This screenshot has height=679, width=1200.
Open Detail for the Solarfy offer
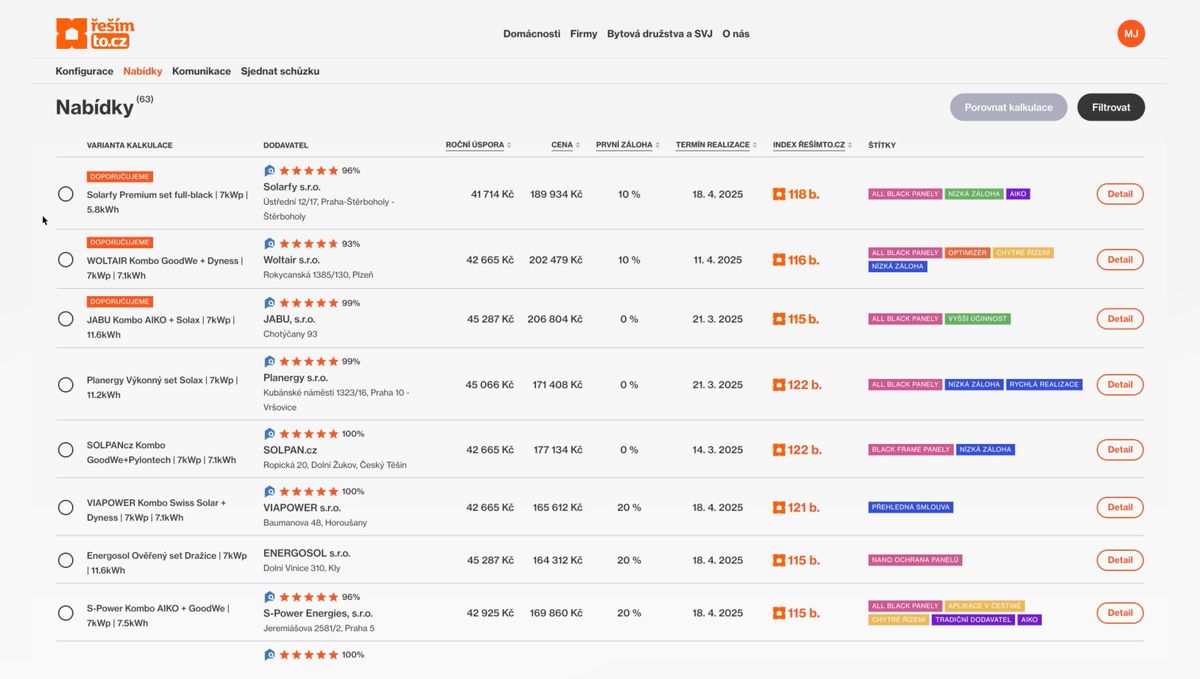1120,194
